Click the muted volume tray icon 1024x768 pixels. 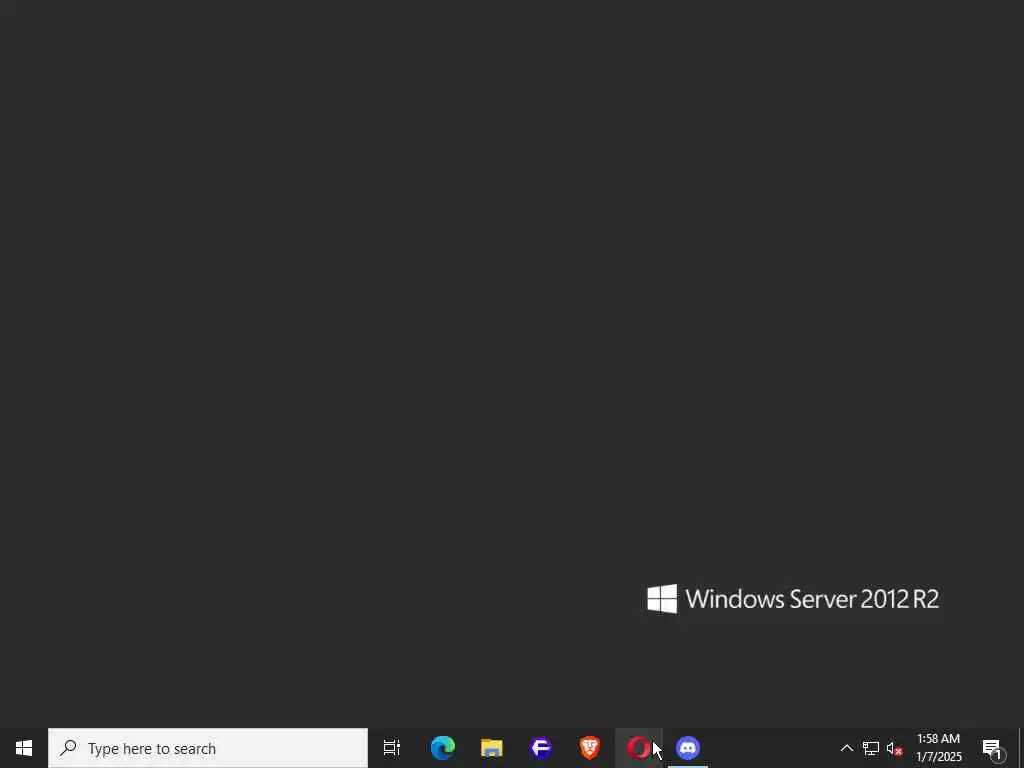tap(895, 748)
